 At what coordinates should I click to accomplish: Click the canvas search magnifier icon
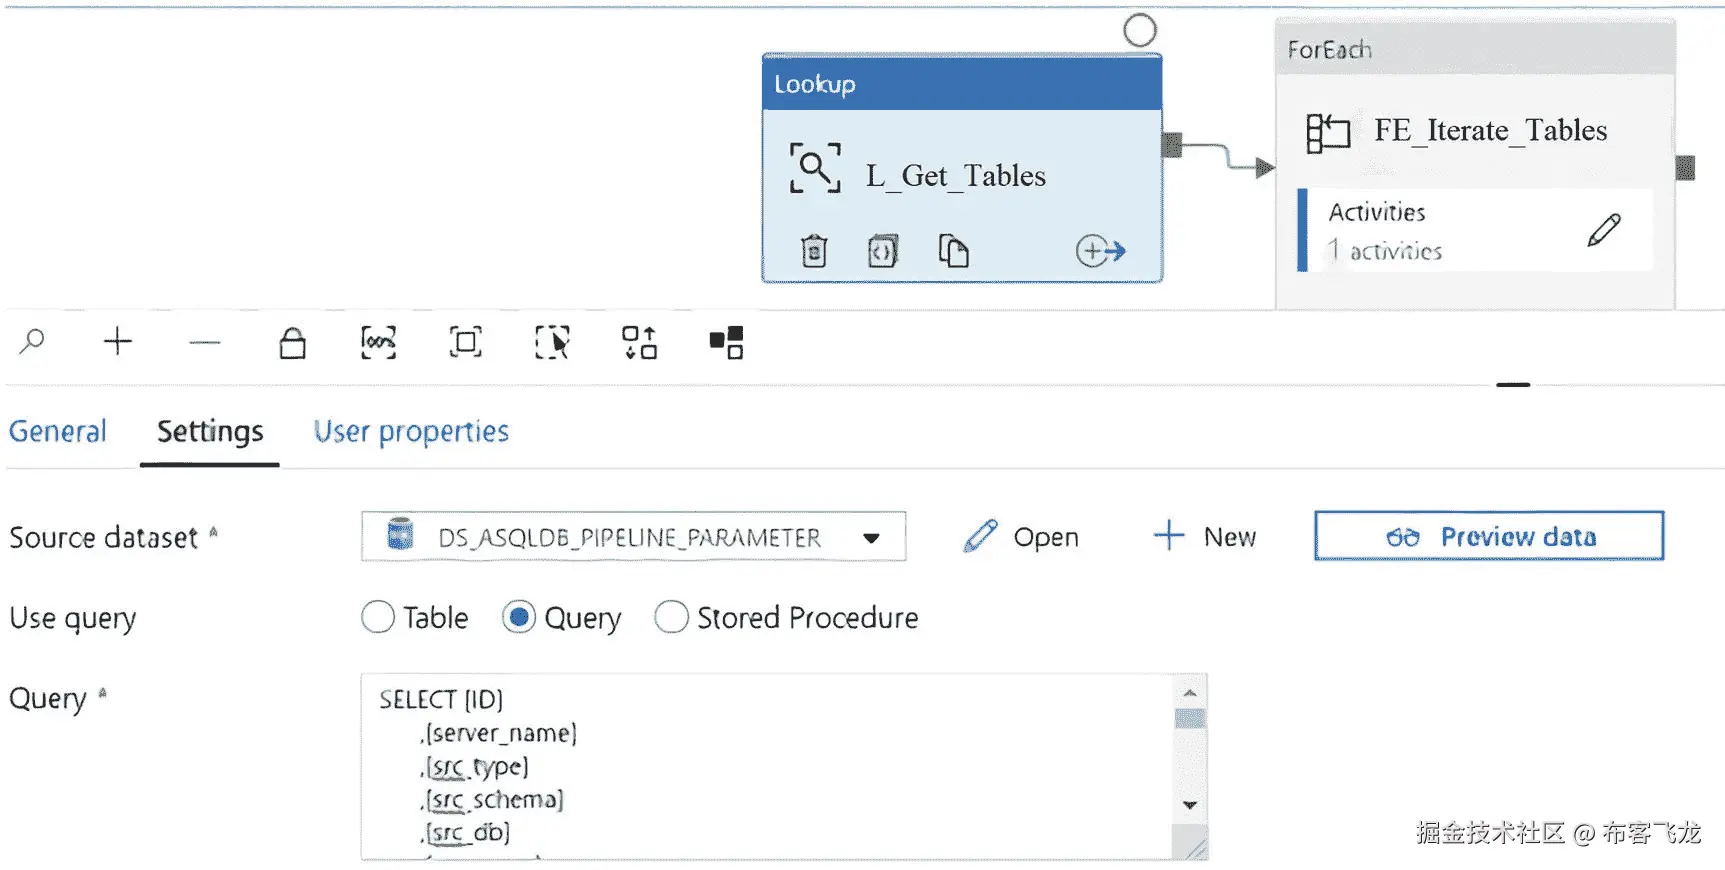click(x=32, y=342)
